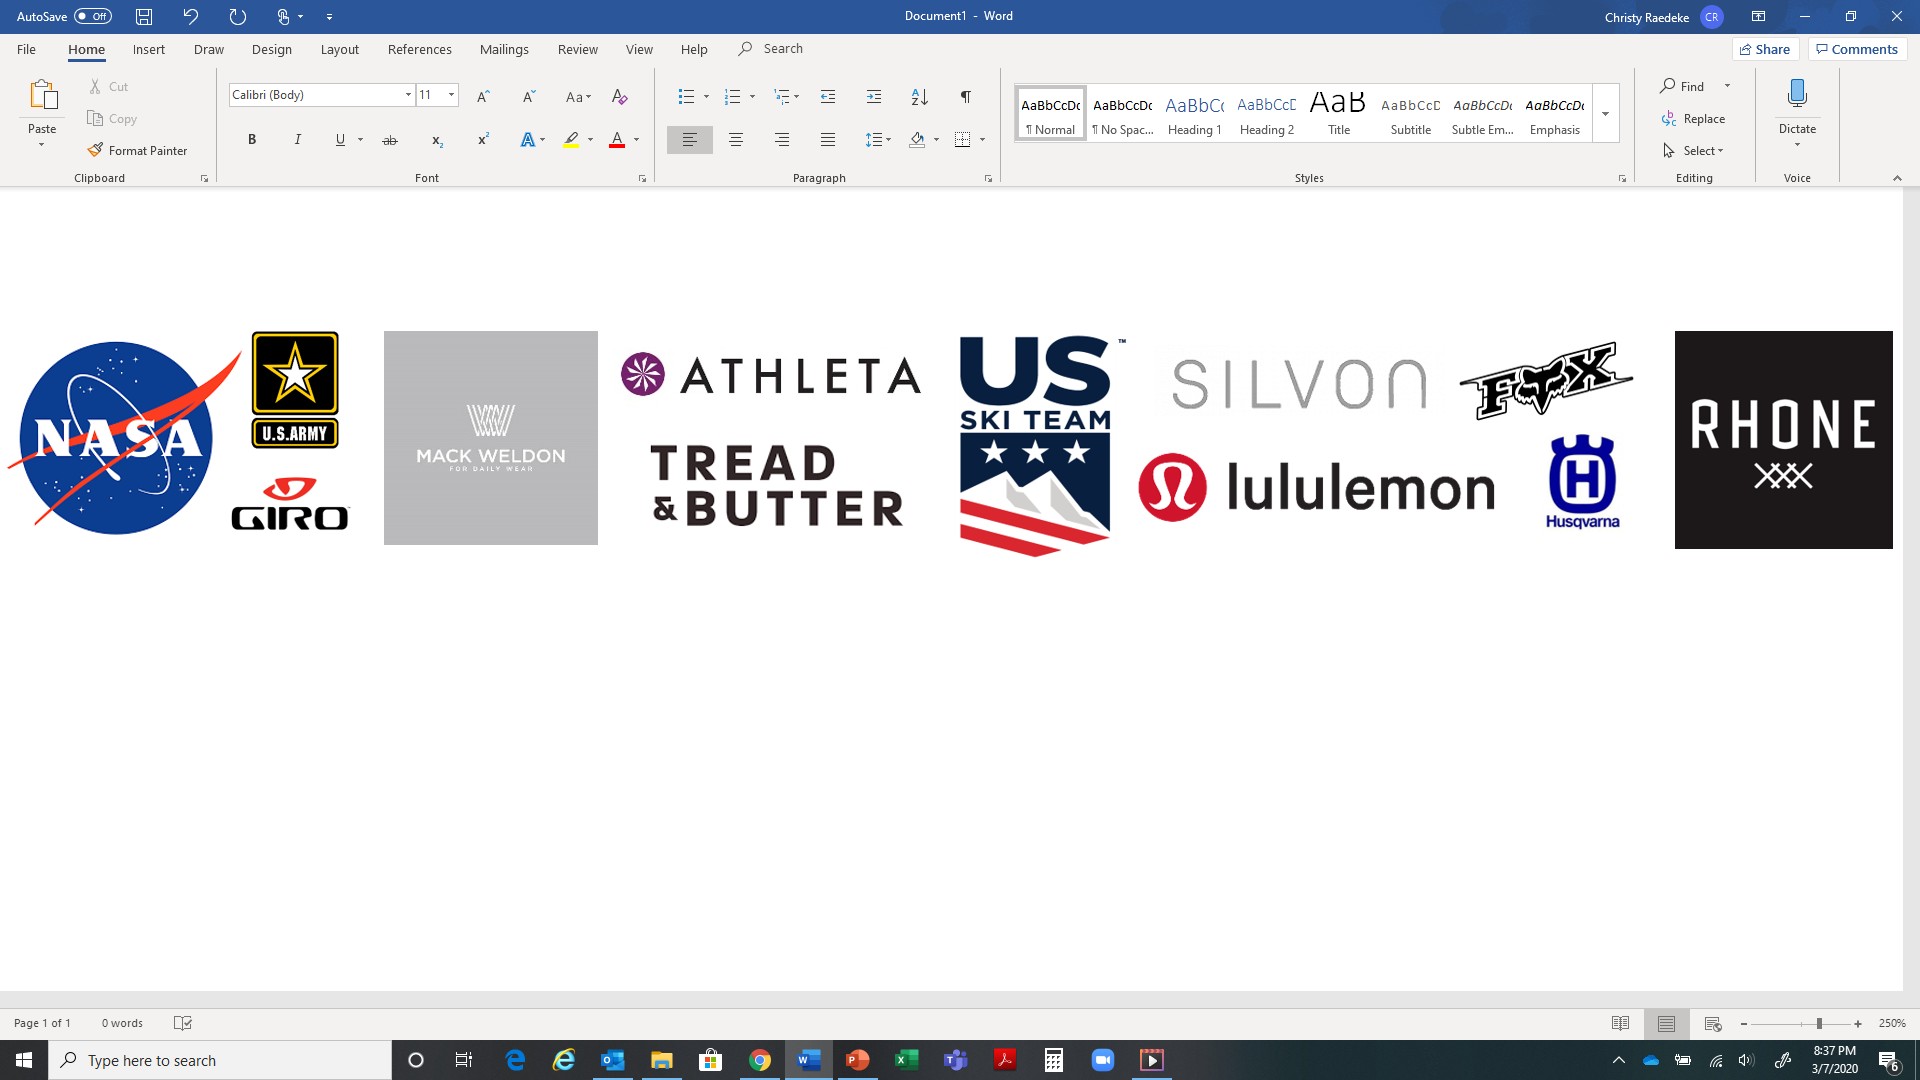Screen dimensions: 1920x1080
Task: Open Zoom from the taskbar
Action: pyautogui.click(x=1103, y=1060)
